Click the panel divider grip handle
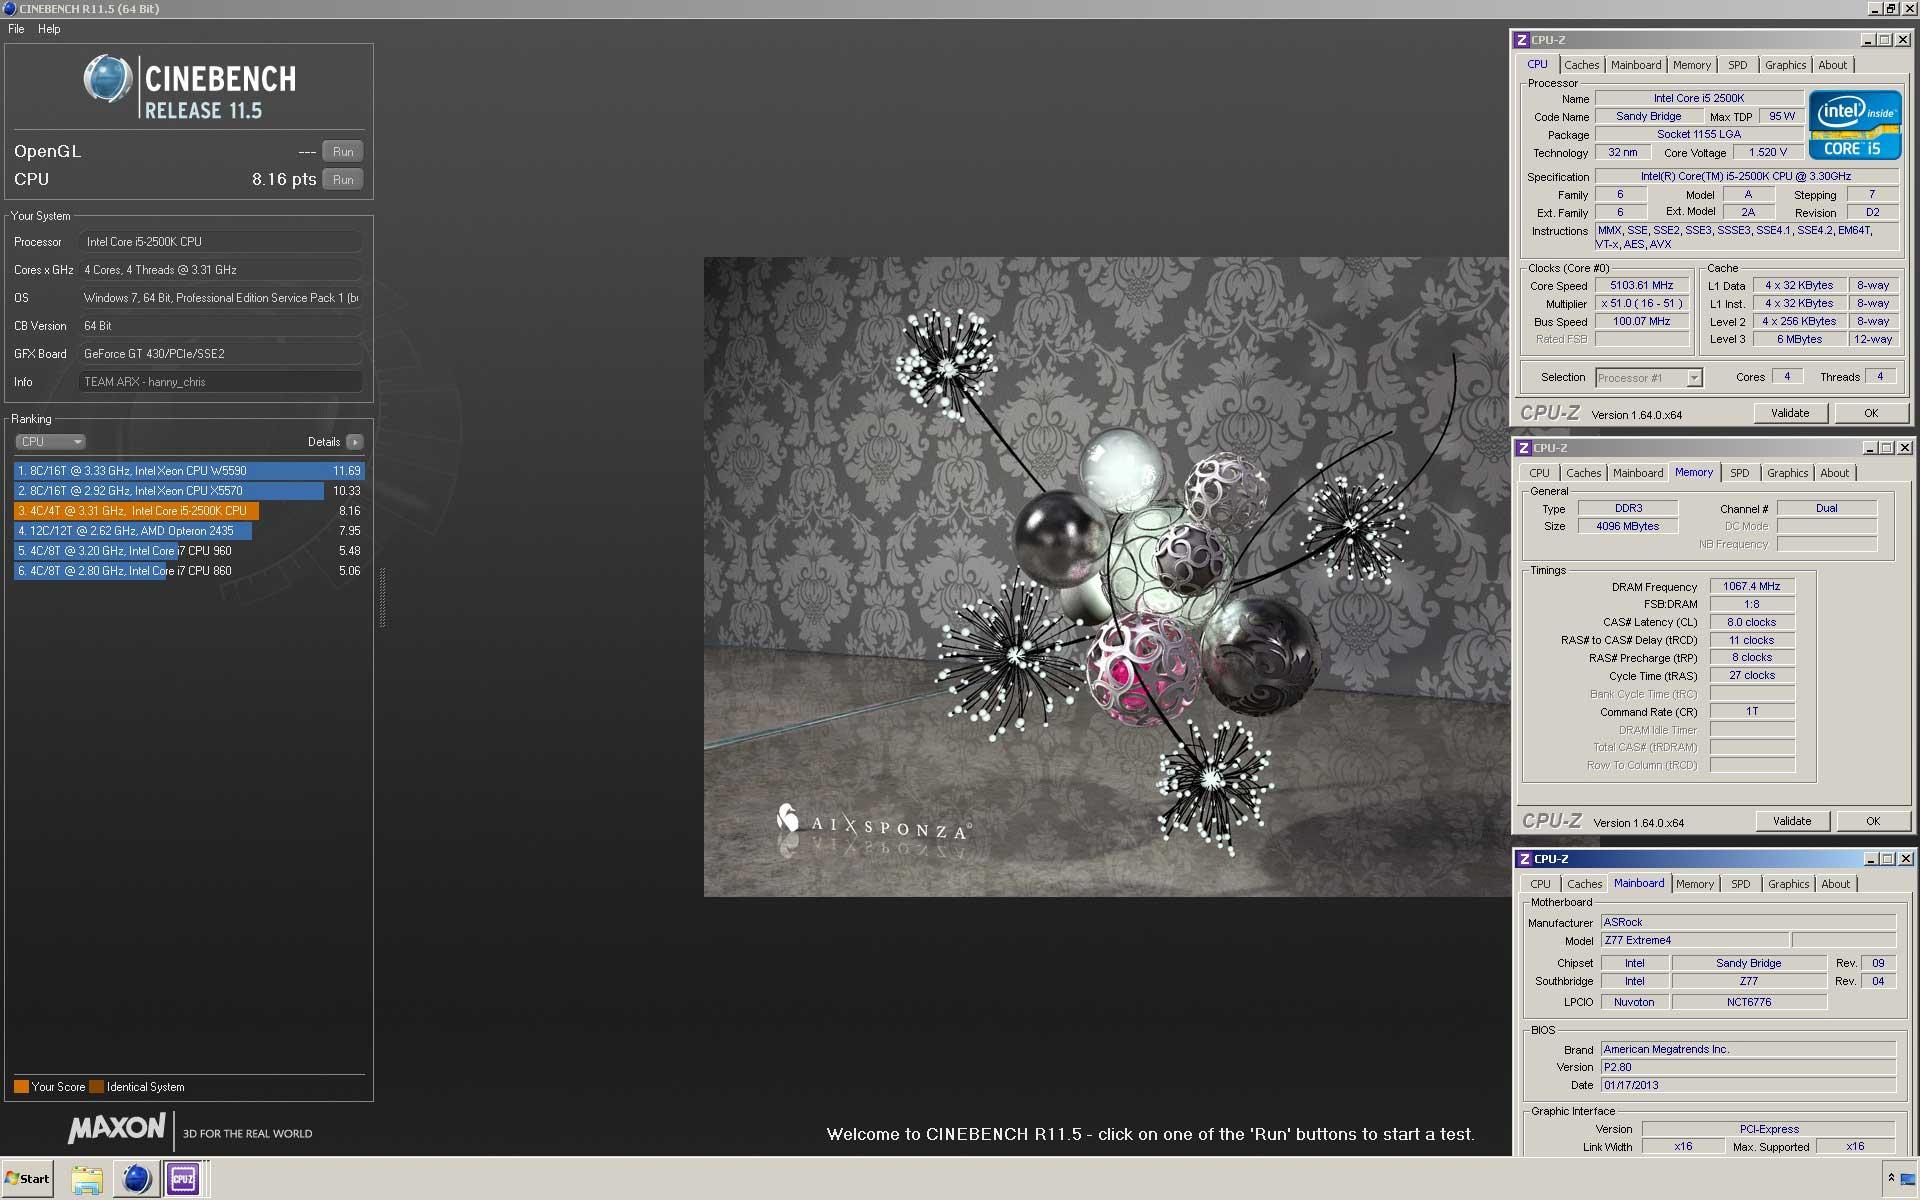The height and width of the screenshot is (1200, 1920). coord(382,597)
